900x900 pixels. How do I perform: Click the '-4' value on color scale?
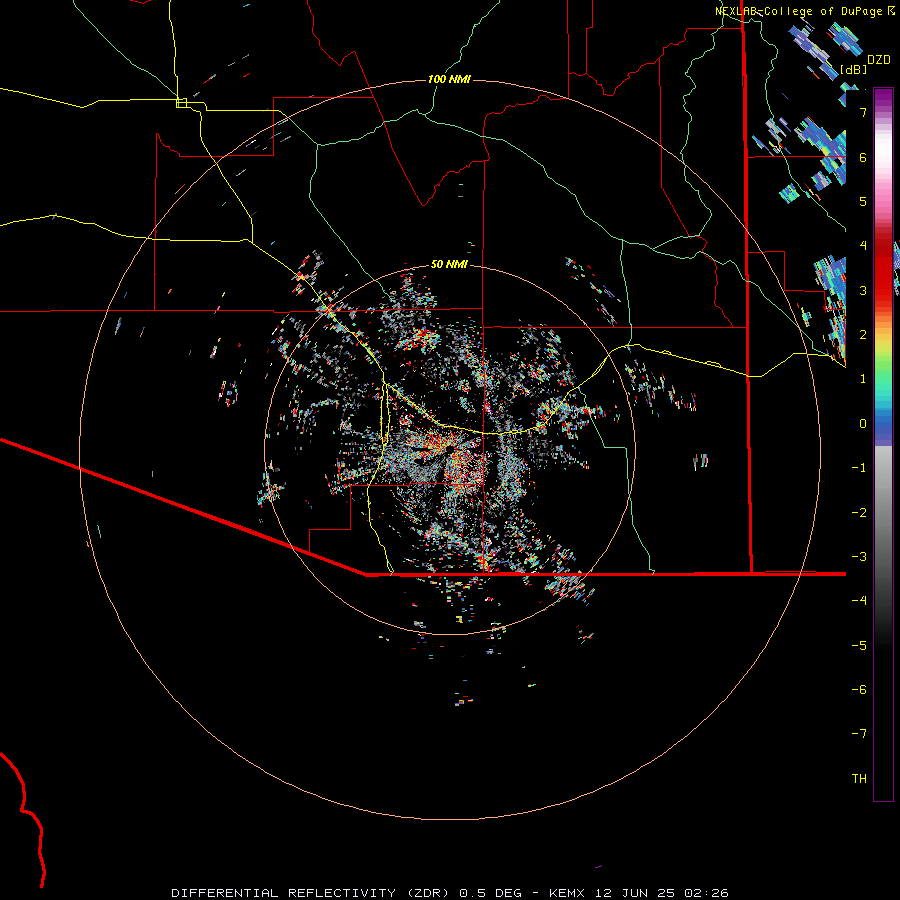859,601
